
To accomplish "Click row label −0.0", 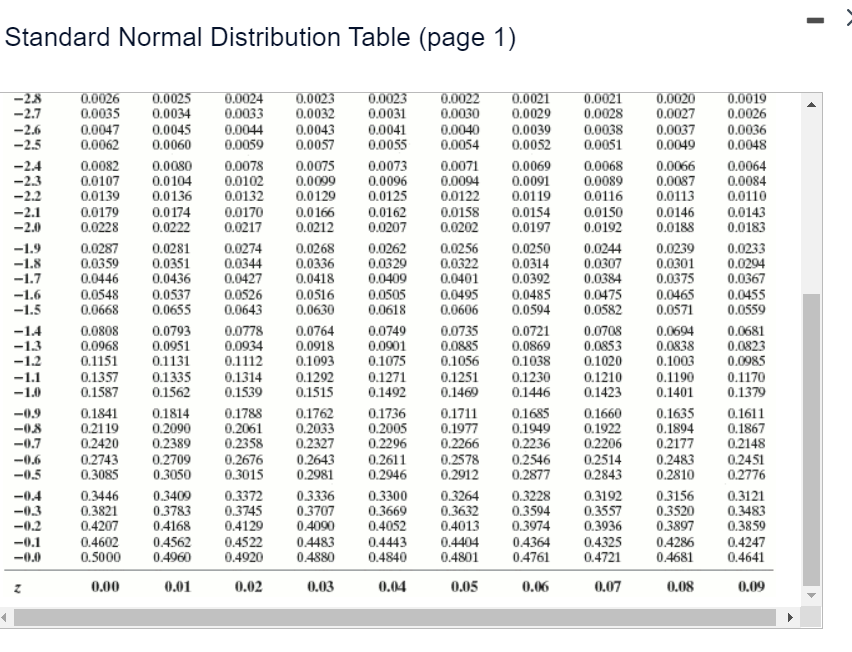I will pyautogui.click(x=28, y=558).
